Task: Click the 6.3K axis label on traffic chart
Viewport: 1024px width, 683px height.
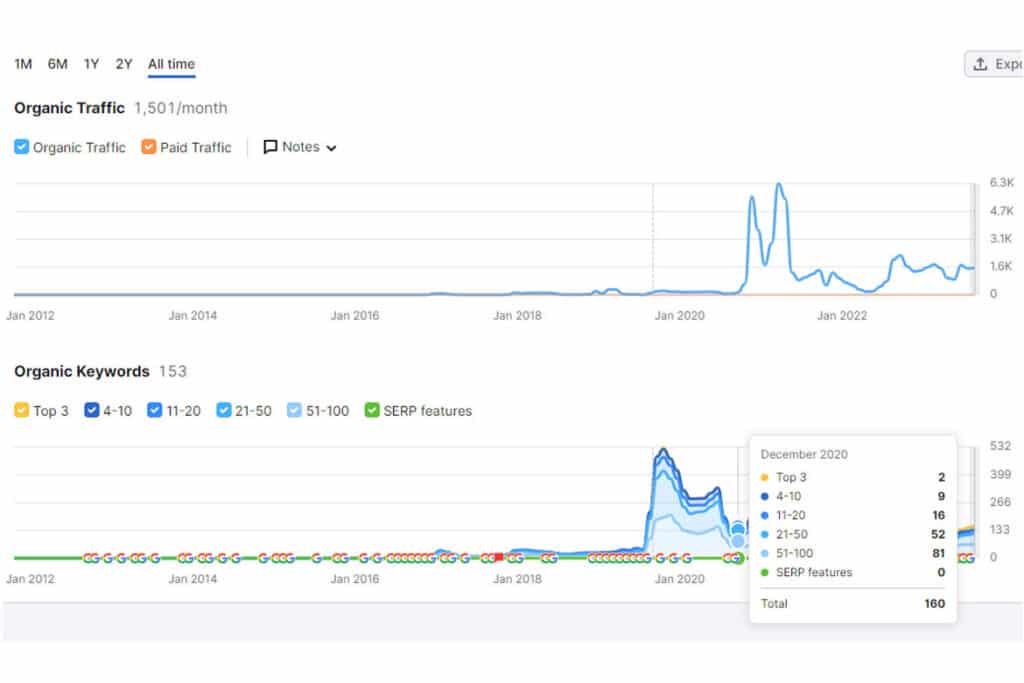Action: point(1001,183)
